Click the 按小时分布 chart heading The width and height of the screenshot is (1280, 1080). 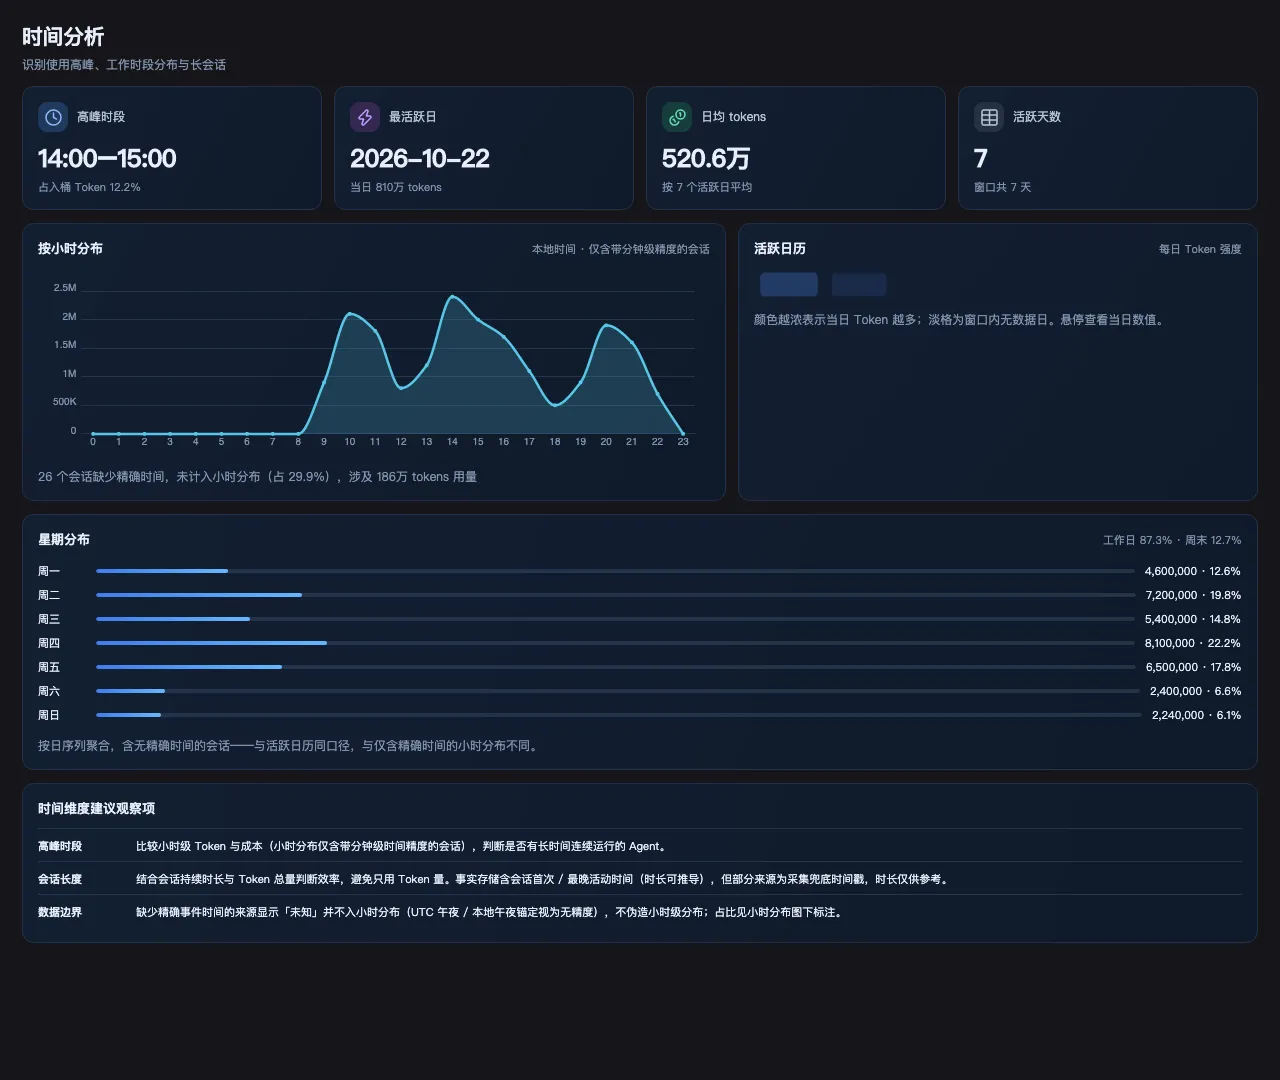pos(70,248)
